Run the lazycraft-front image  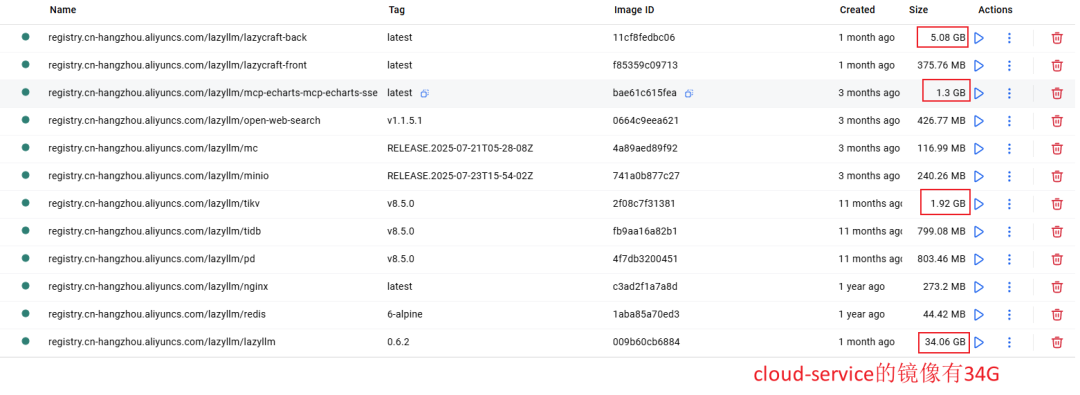pos(979,65)
